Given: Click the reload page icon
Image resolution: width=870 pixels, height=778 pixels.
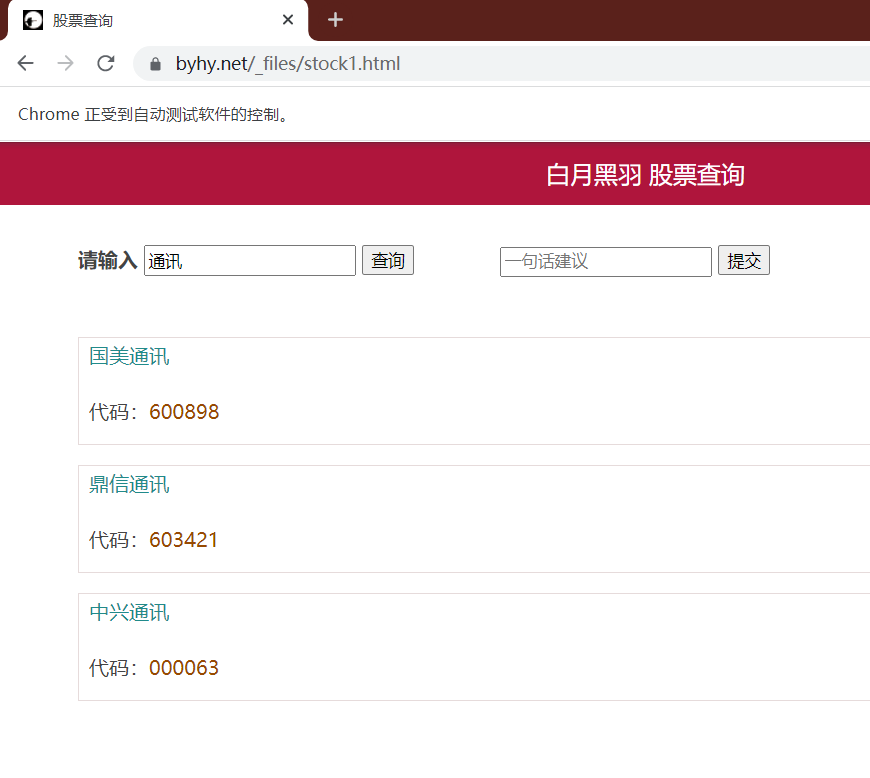Looking at the screenshot, I should click(x=105, y=62).
